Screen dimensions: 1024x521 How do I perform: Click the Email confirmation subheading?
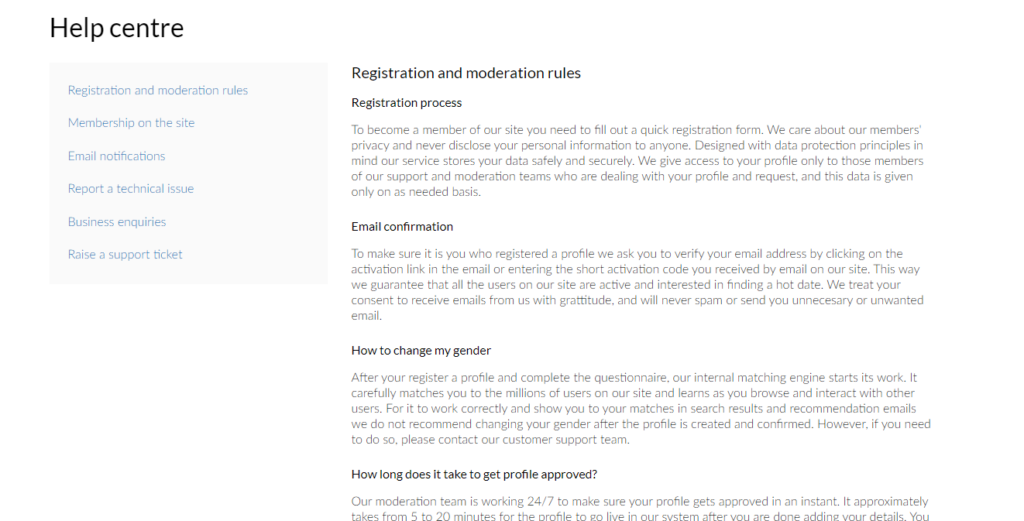pos(402,226)
